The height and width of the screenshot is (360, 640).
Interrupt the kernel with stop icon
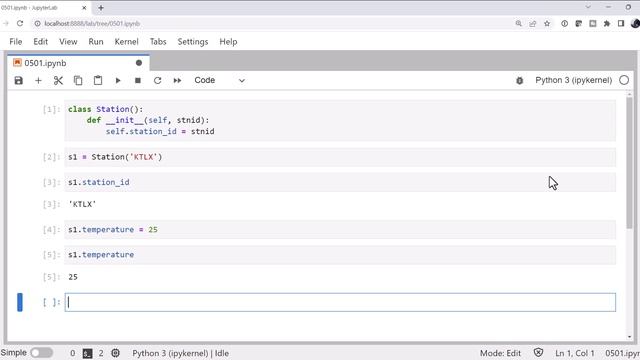pos(138,80)
